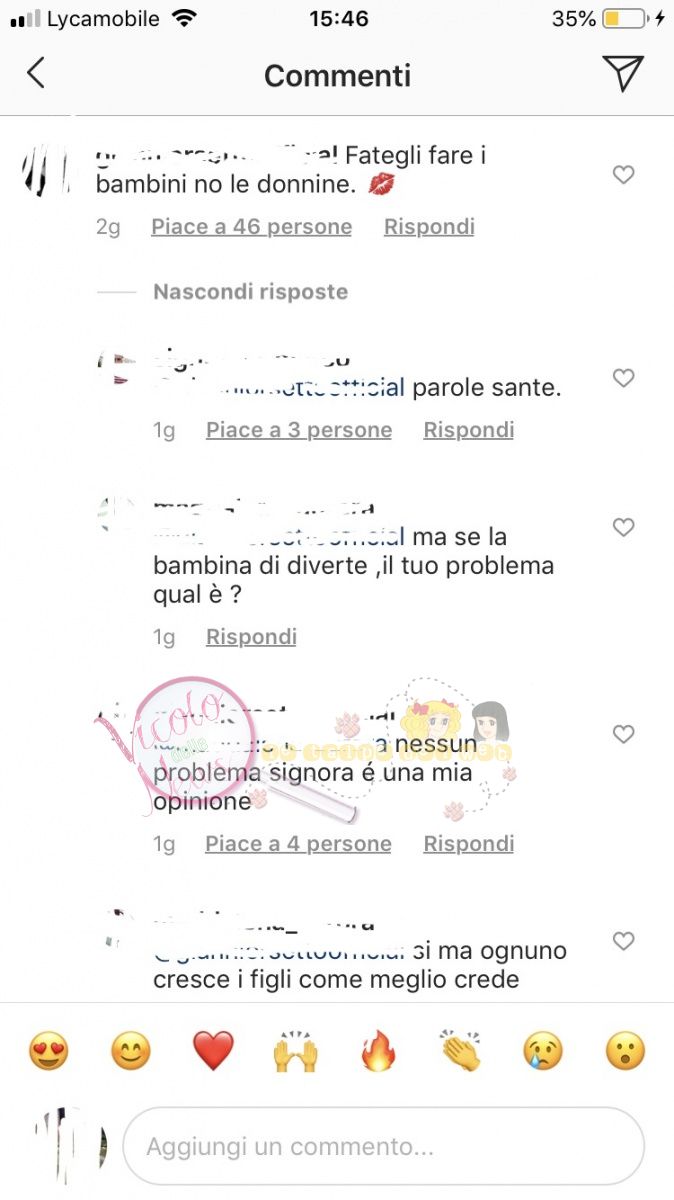Screen dimensions: 674x1200
Task: Open 'Piace a 46 persone' likes list
Action: click(251, 227)
